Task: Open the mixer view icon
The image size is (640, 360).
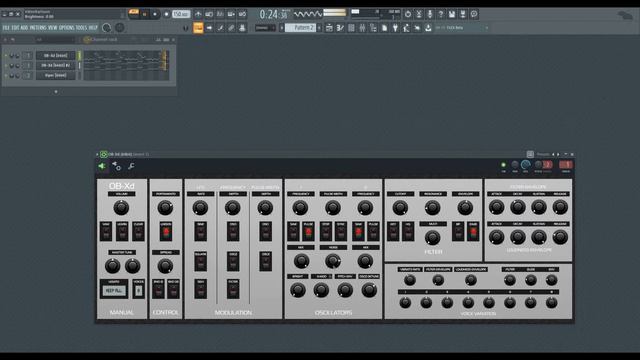Action: (362, 28)
